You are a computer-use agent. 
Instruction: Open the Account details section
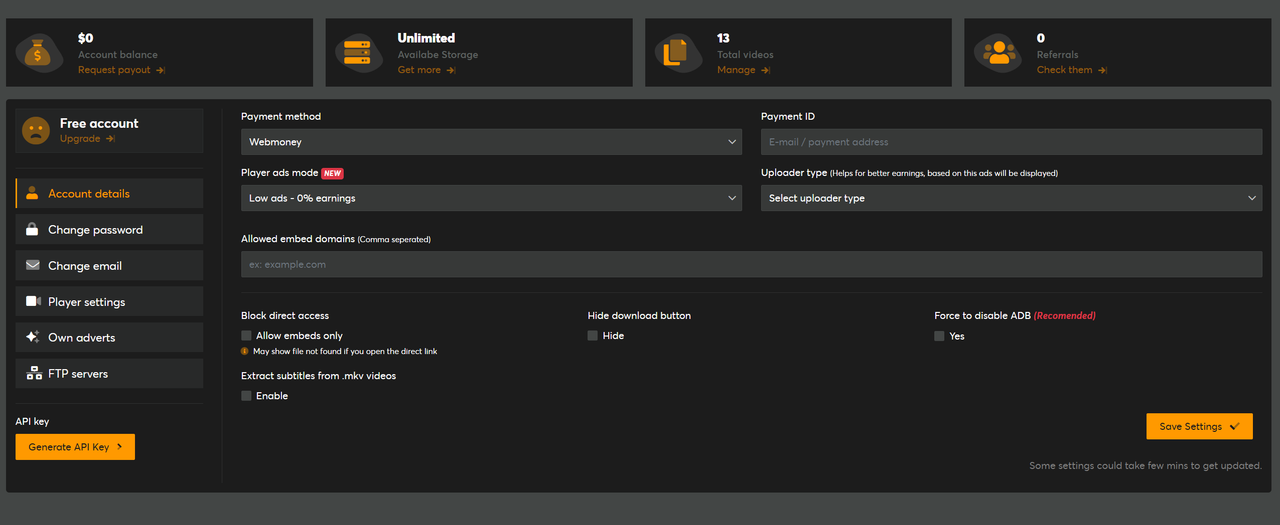tap(109, 193)
